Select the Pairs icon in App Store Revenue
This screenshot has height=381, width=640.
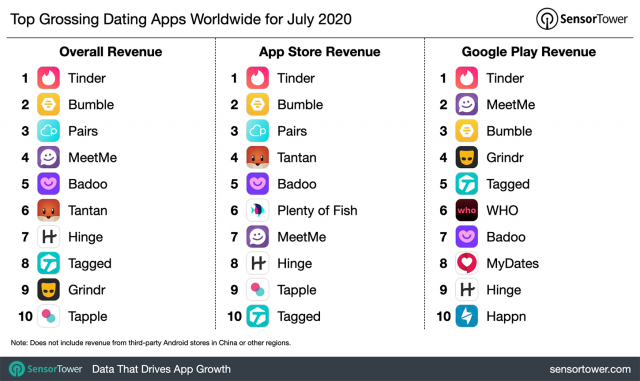[258, 131]
